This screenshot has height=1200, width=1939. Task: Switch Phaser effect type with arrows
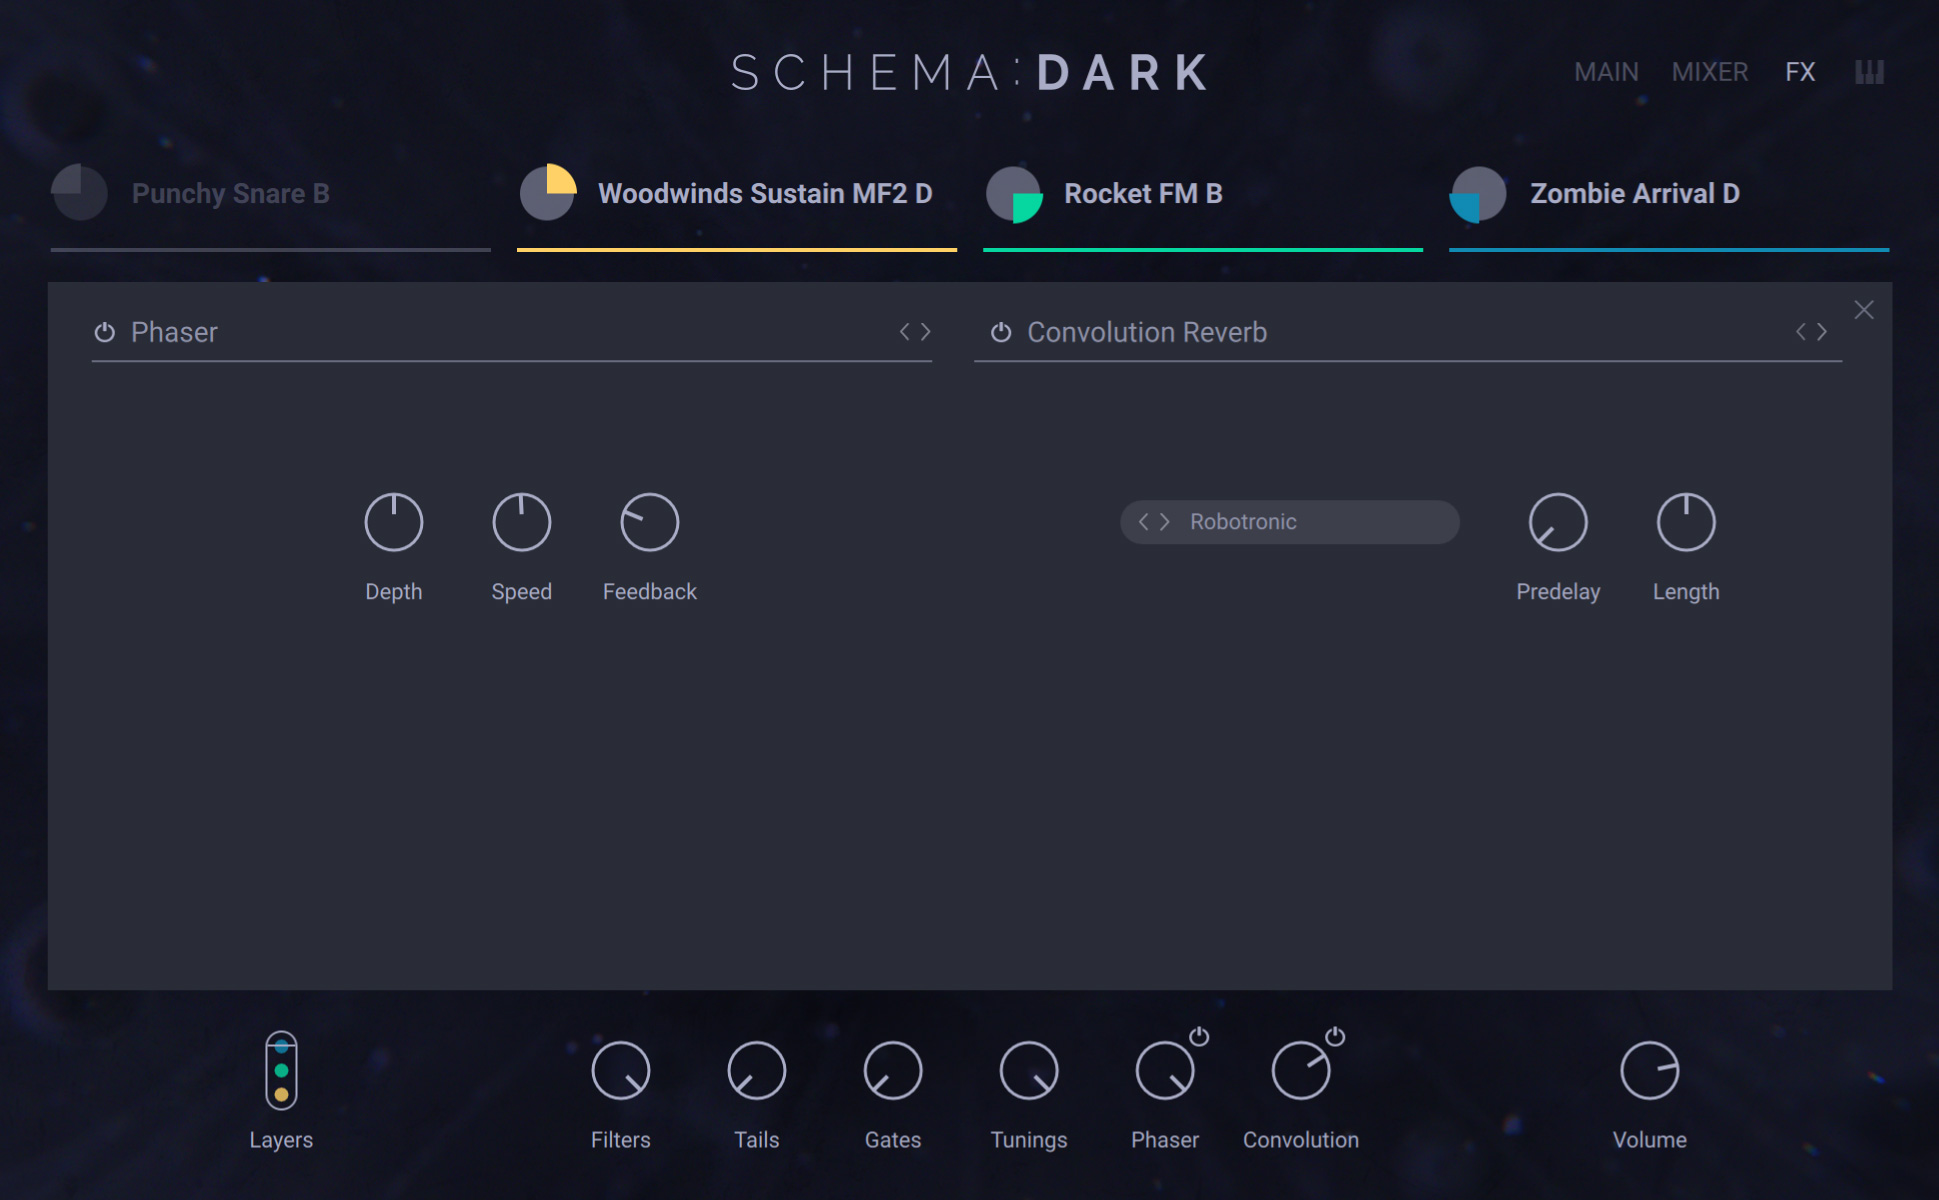point(915,331)
